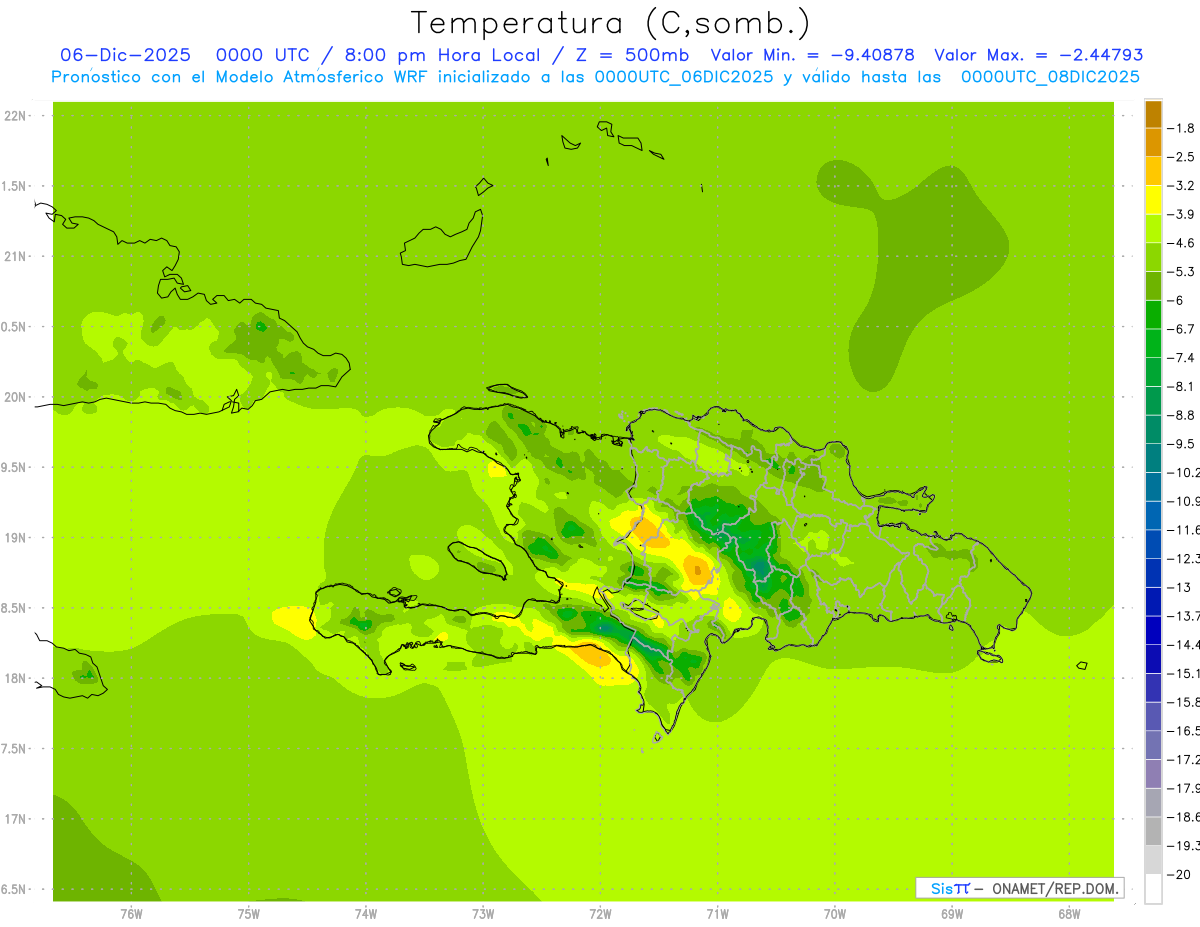The height and width of the screenshot is (927, 1200).
Task: Pick the blue swatch between -11.6 and -12.3
Action: 1153,544
